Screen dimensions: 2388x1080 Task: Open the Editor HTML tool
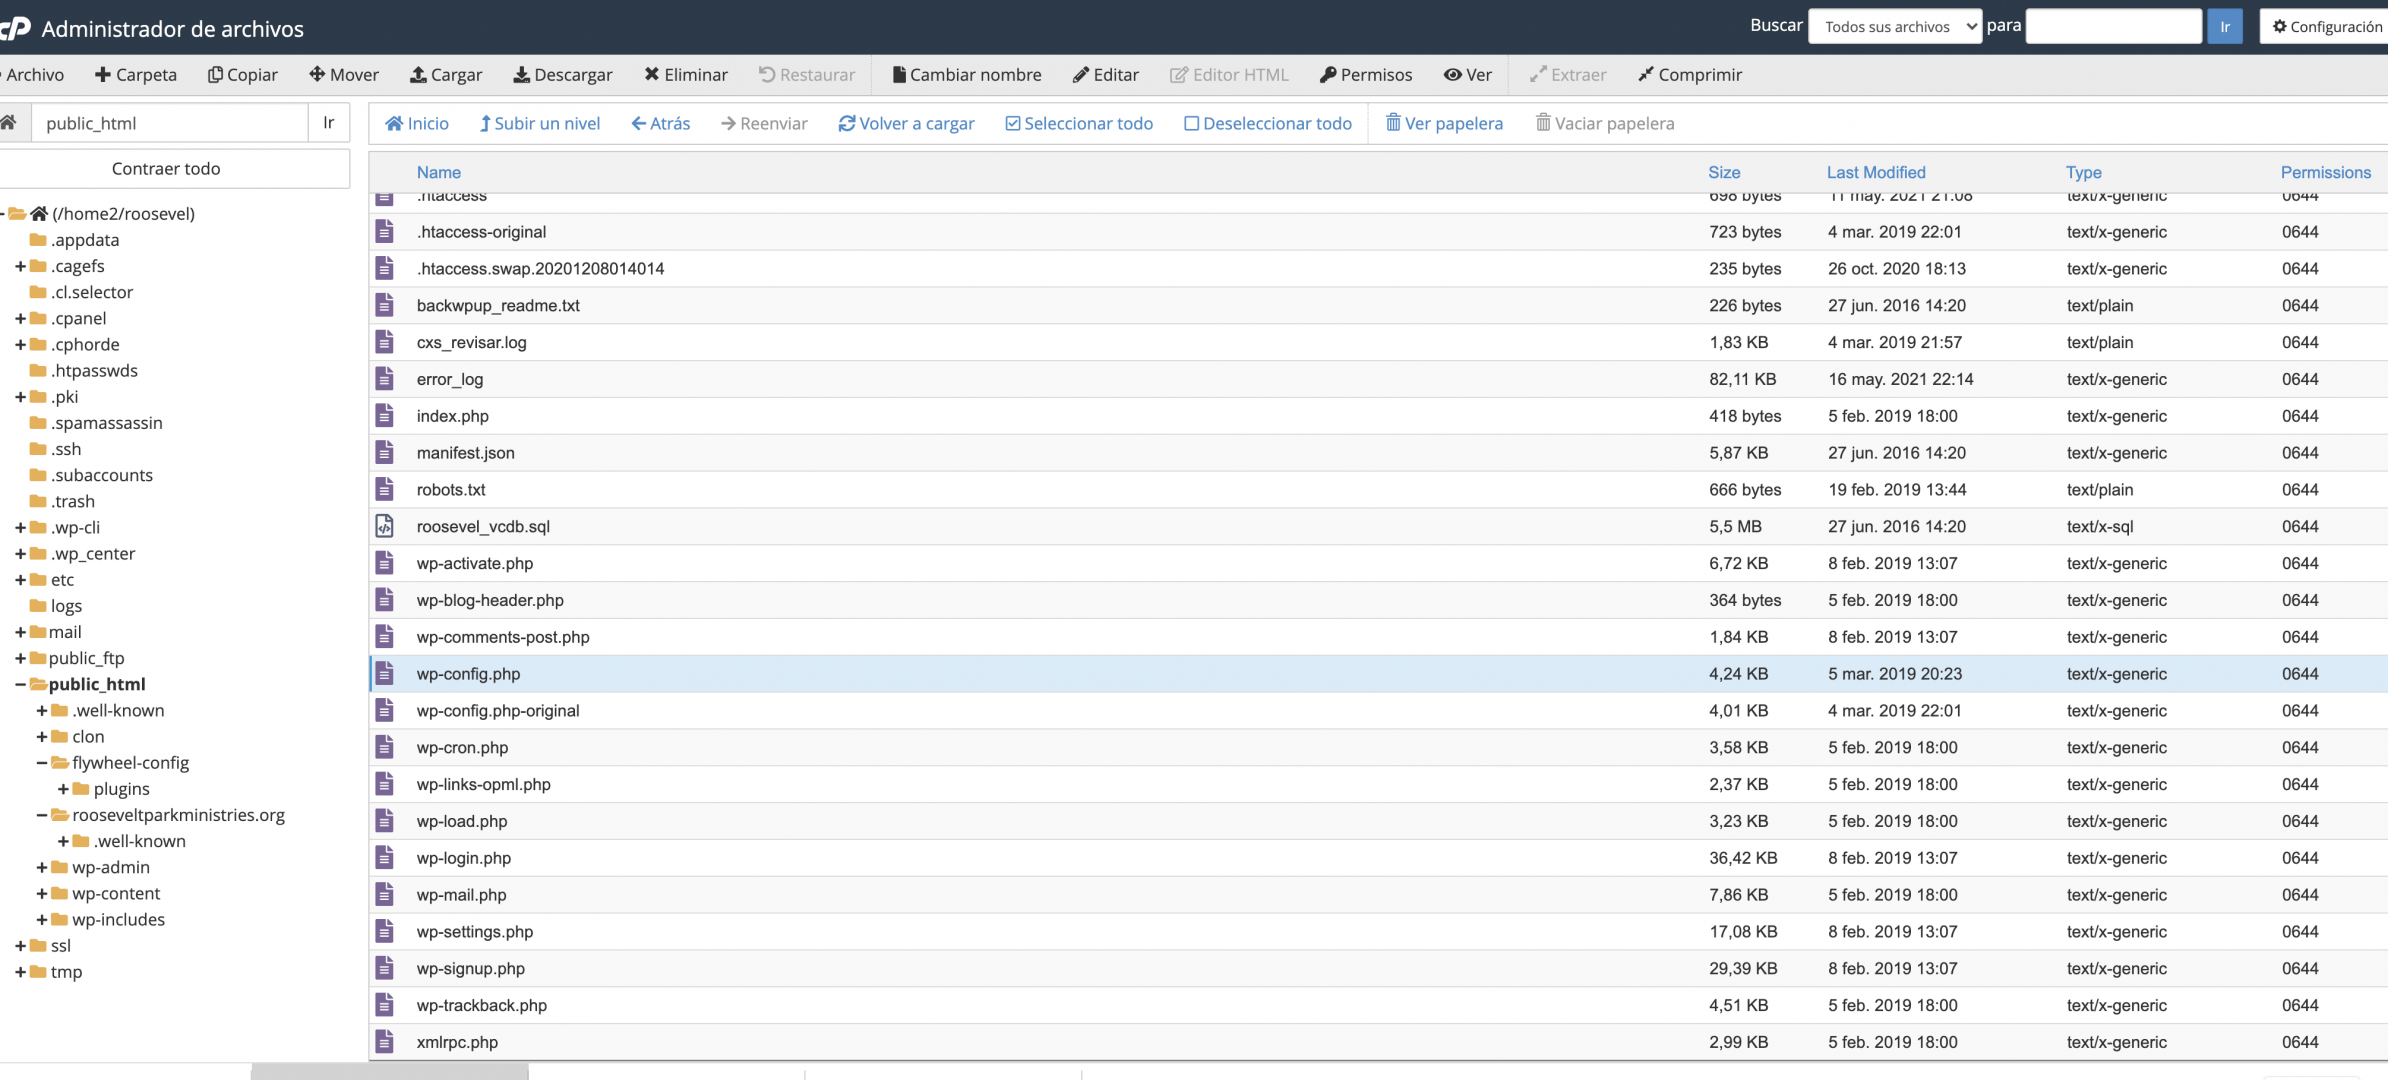tap(1229, 75)
